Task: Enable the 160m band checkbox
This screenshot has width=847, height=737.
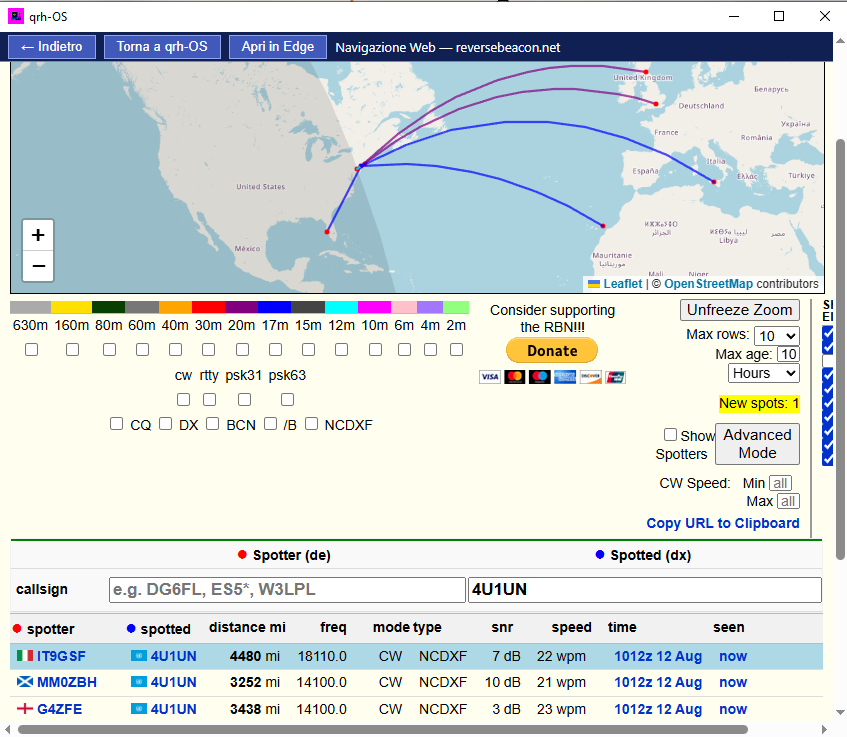Action: coord(72,350)
